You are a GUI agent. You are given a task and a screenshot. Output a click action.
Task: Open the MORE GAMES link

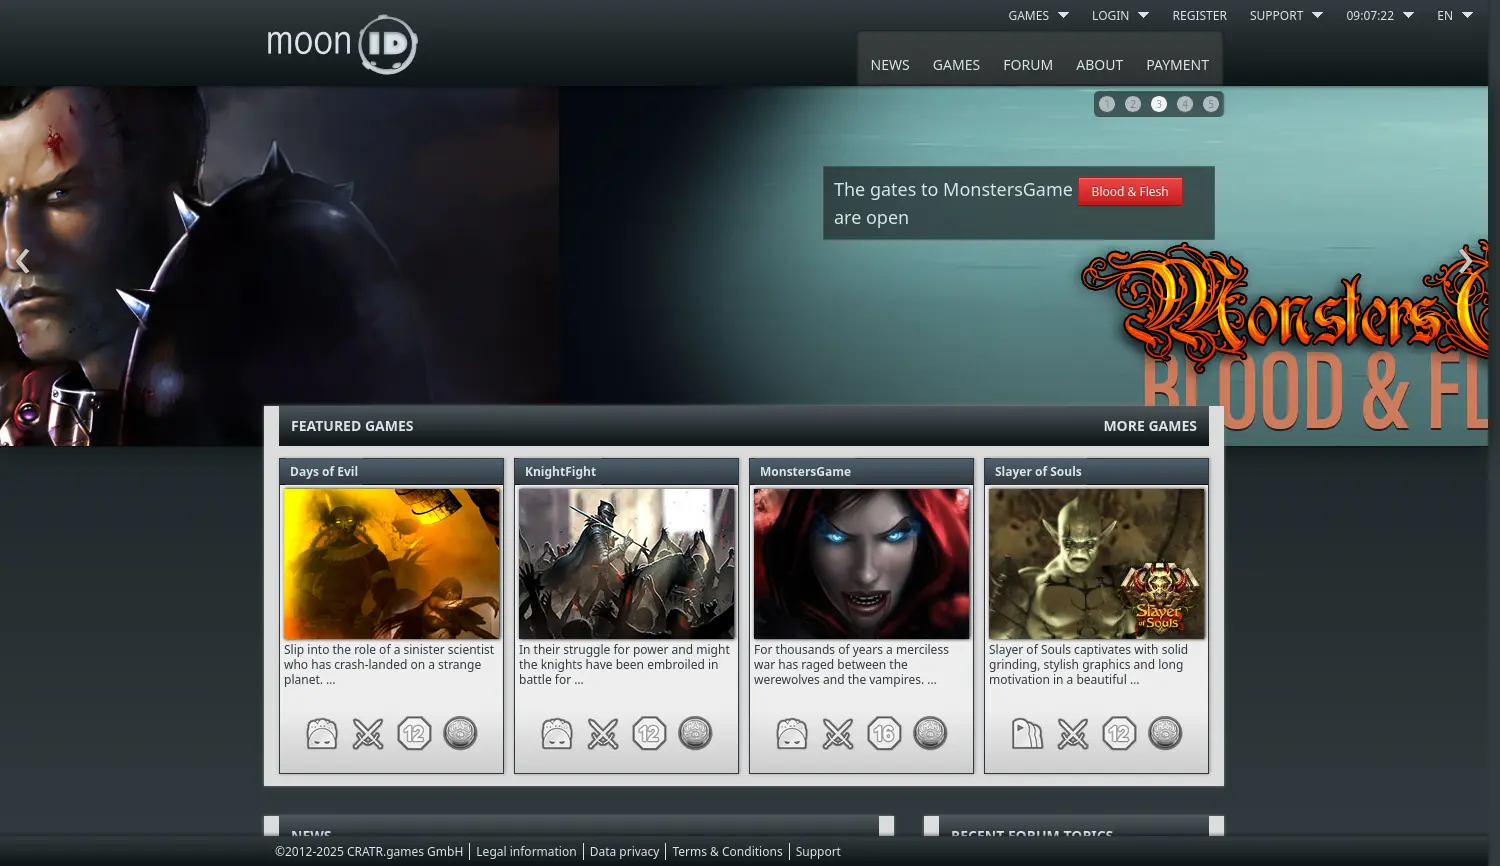pos(1150,426)
